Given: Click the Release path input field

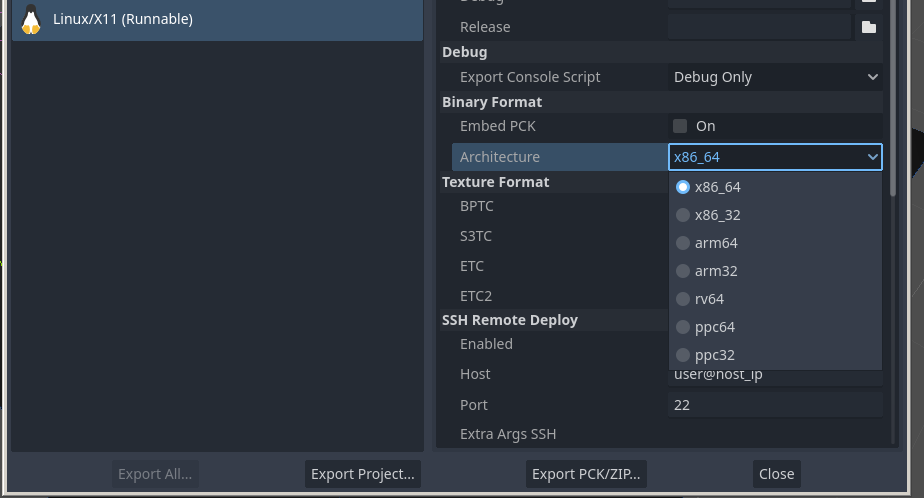Looking at the screenshot, I should pyautogui.click(x=758, y=27).
